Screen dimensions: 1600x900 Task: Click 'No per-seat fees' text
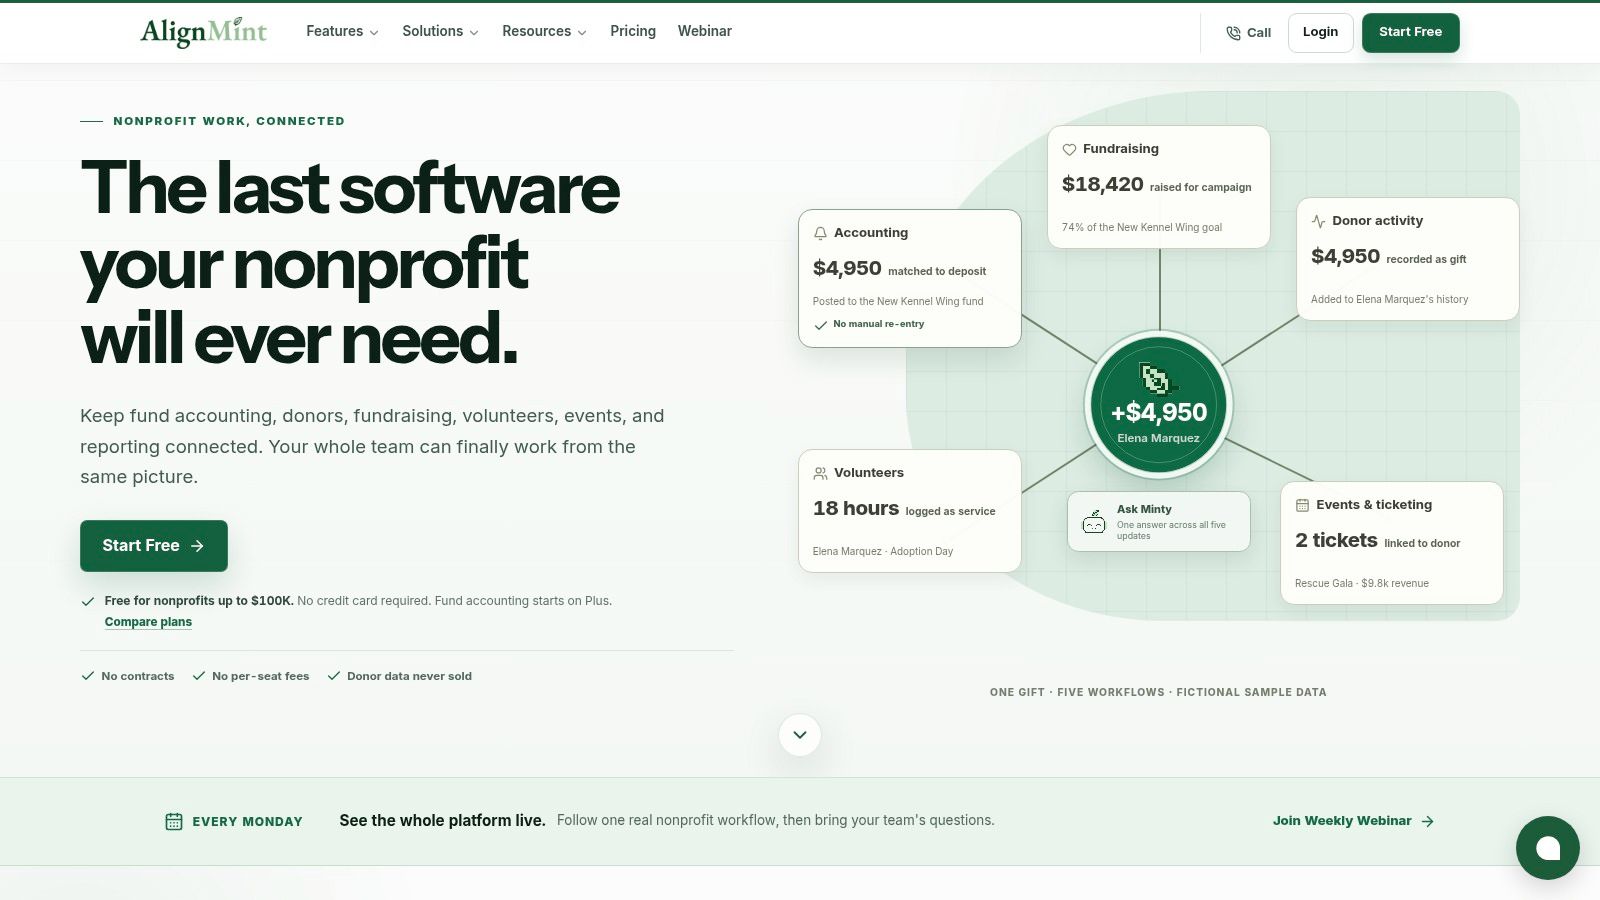coord(260,676)
